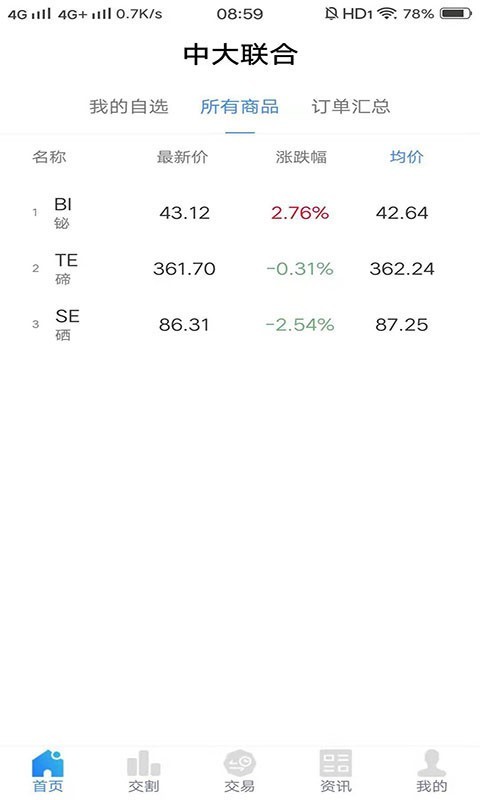The height and width of the screenshot is (800, 480).
Task: Tap the 中大联合 page title
Action: click(x=240, y=54)
